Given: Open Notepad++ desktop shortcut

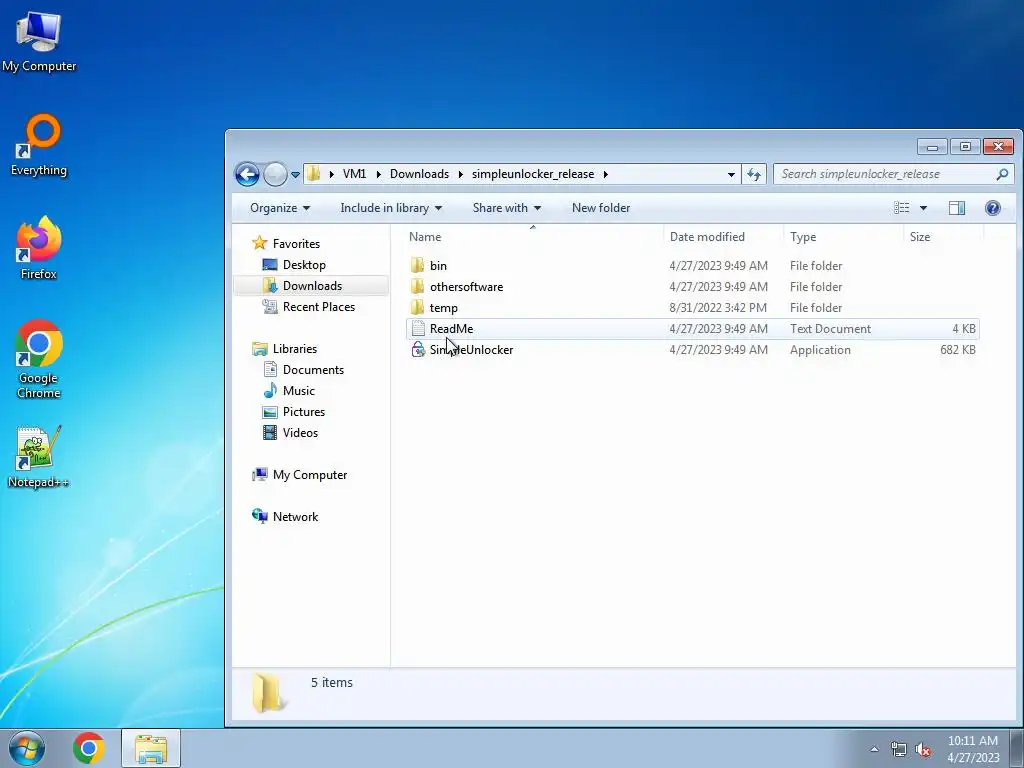Looking at the screenshot, I should pos(39,457).
